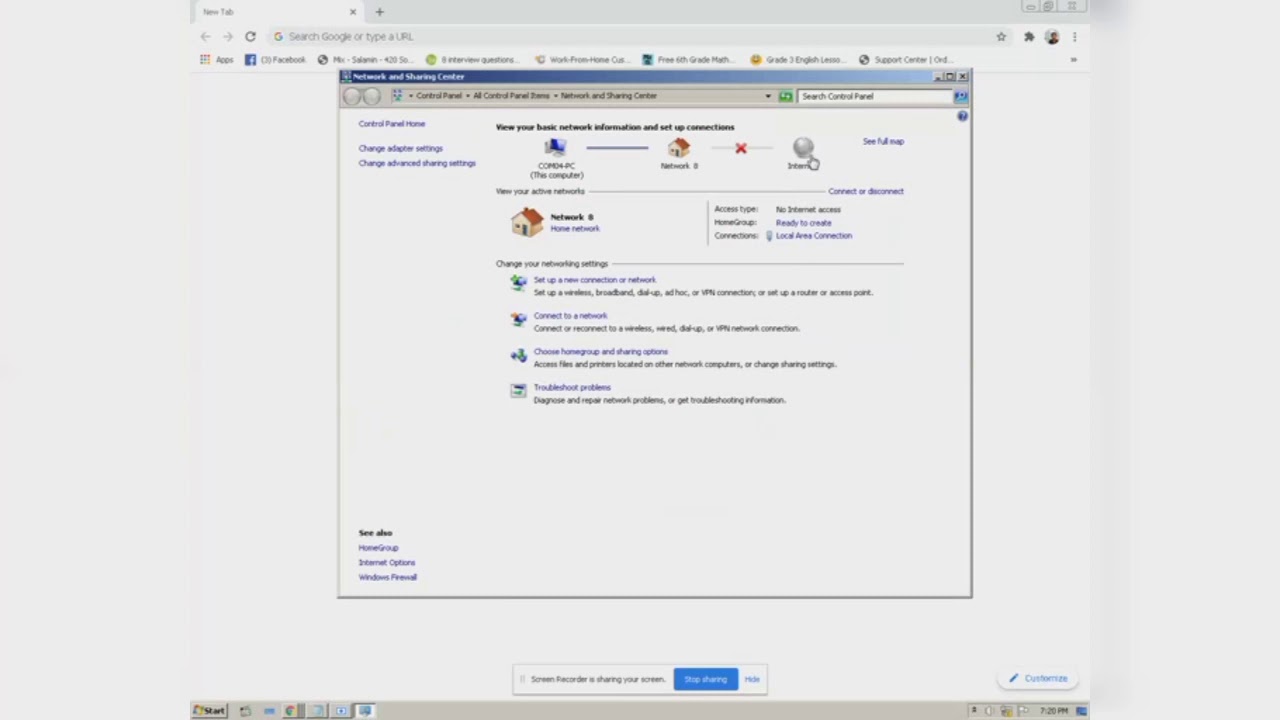
Task: Click the Choose homegroup and sharing icon
Action: [x=518, y=356]
